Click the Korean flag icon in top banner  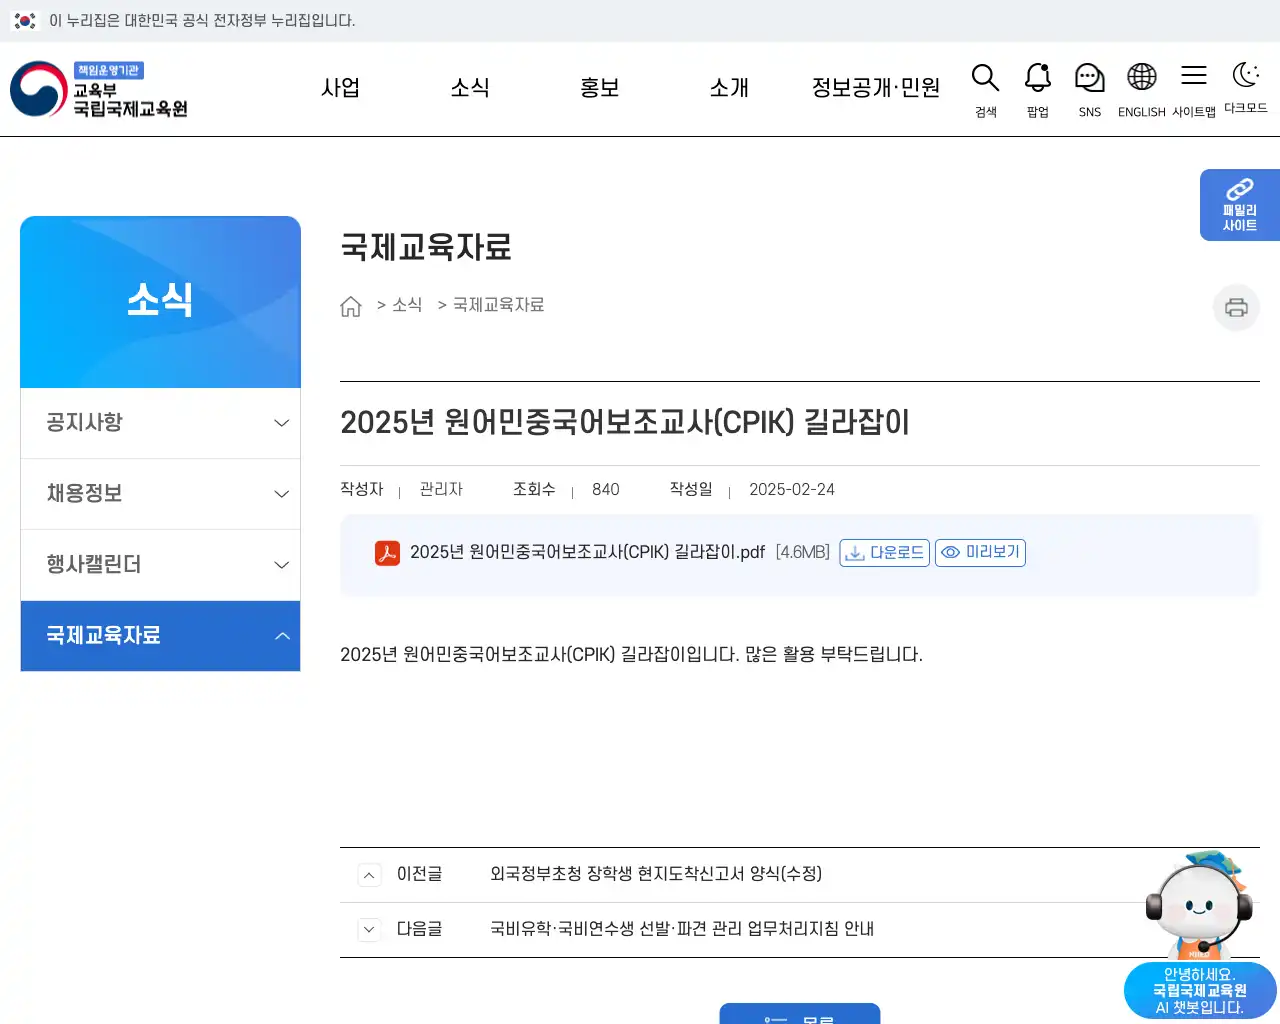point(25,21)
